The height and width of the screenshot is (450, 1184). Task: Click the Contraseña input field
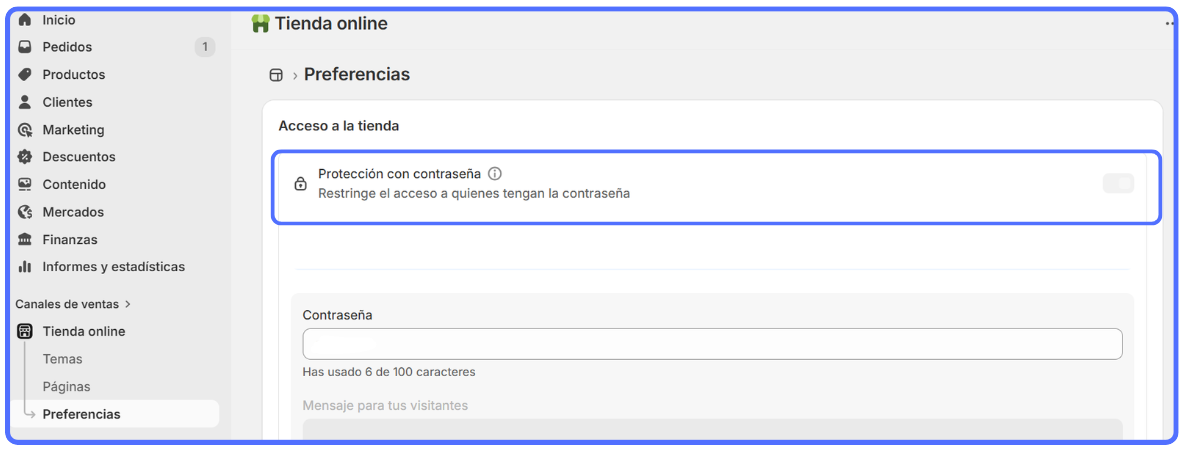pyautogui.click(x=712, y=344)
